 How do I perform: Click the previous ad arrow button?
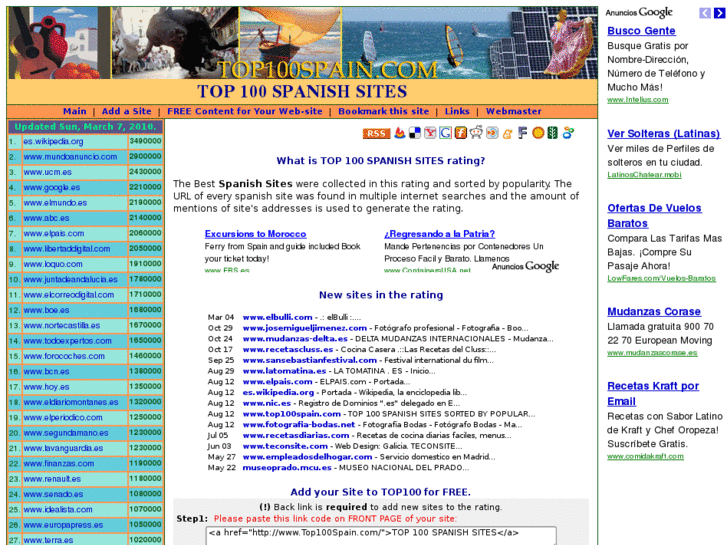(705, 13)
